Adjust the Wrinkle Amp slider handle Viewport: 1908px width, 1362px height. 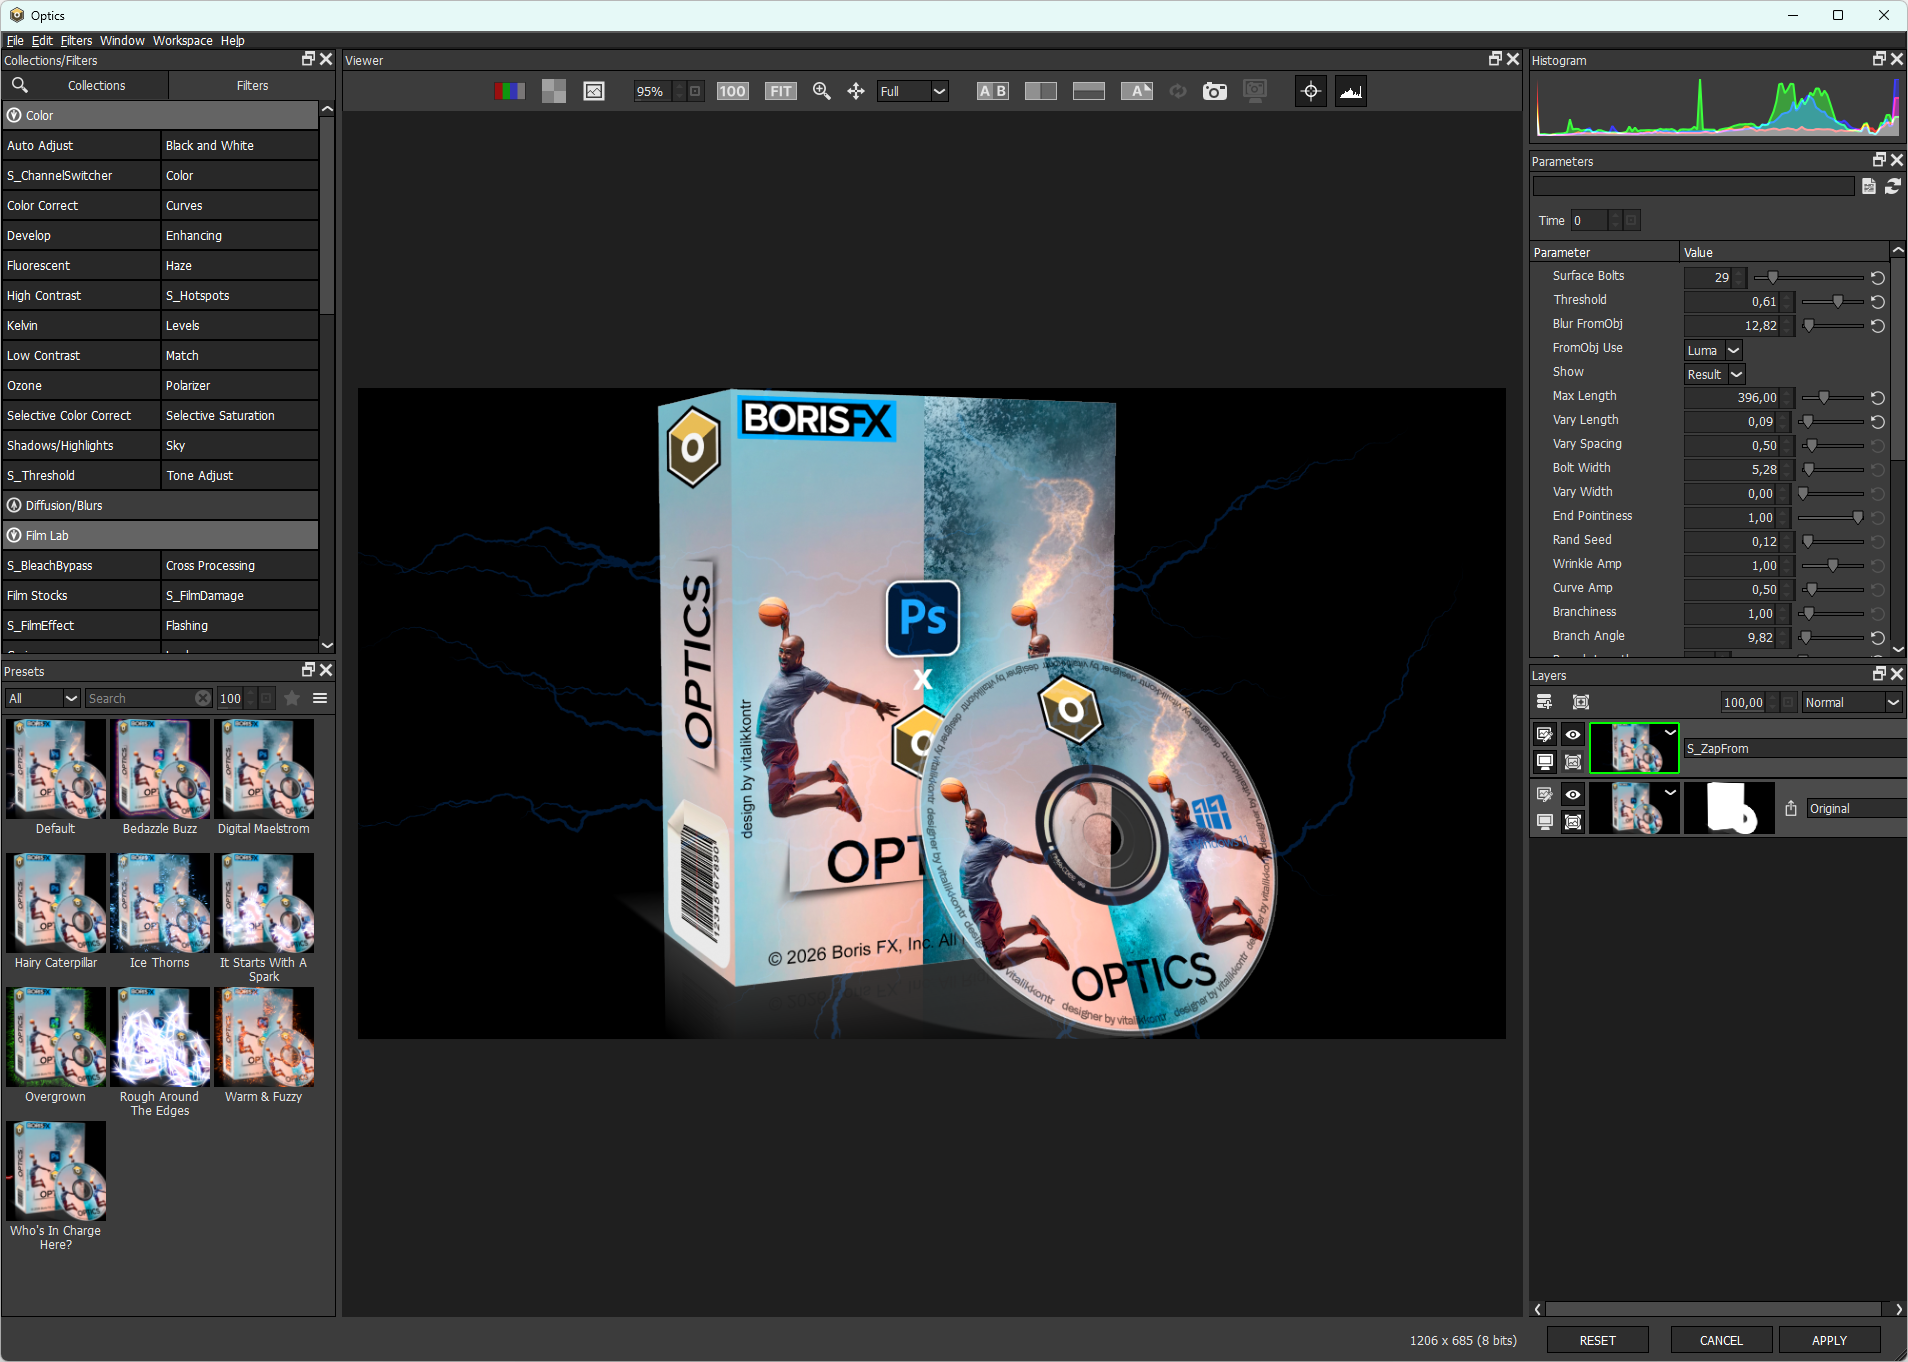[x=1832, y=565]
